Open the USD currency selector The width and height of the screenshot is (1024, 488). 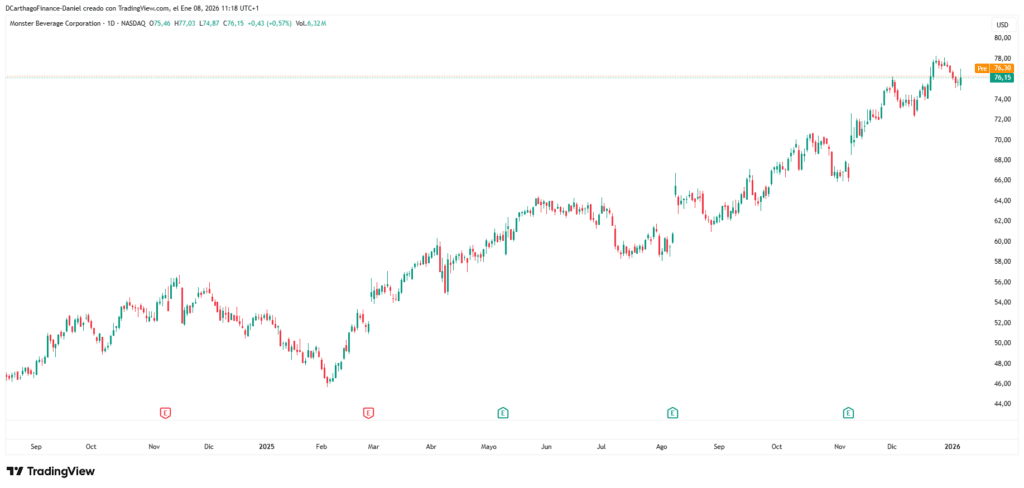click(1001, 24)
